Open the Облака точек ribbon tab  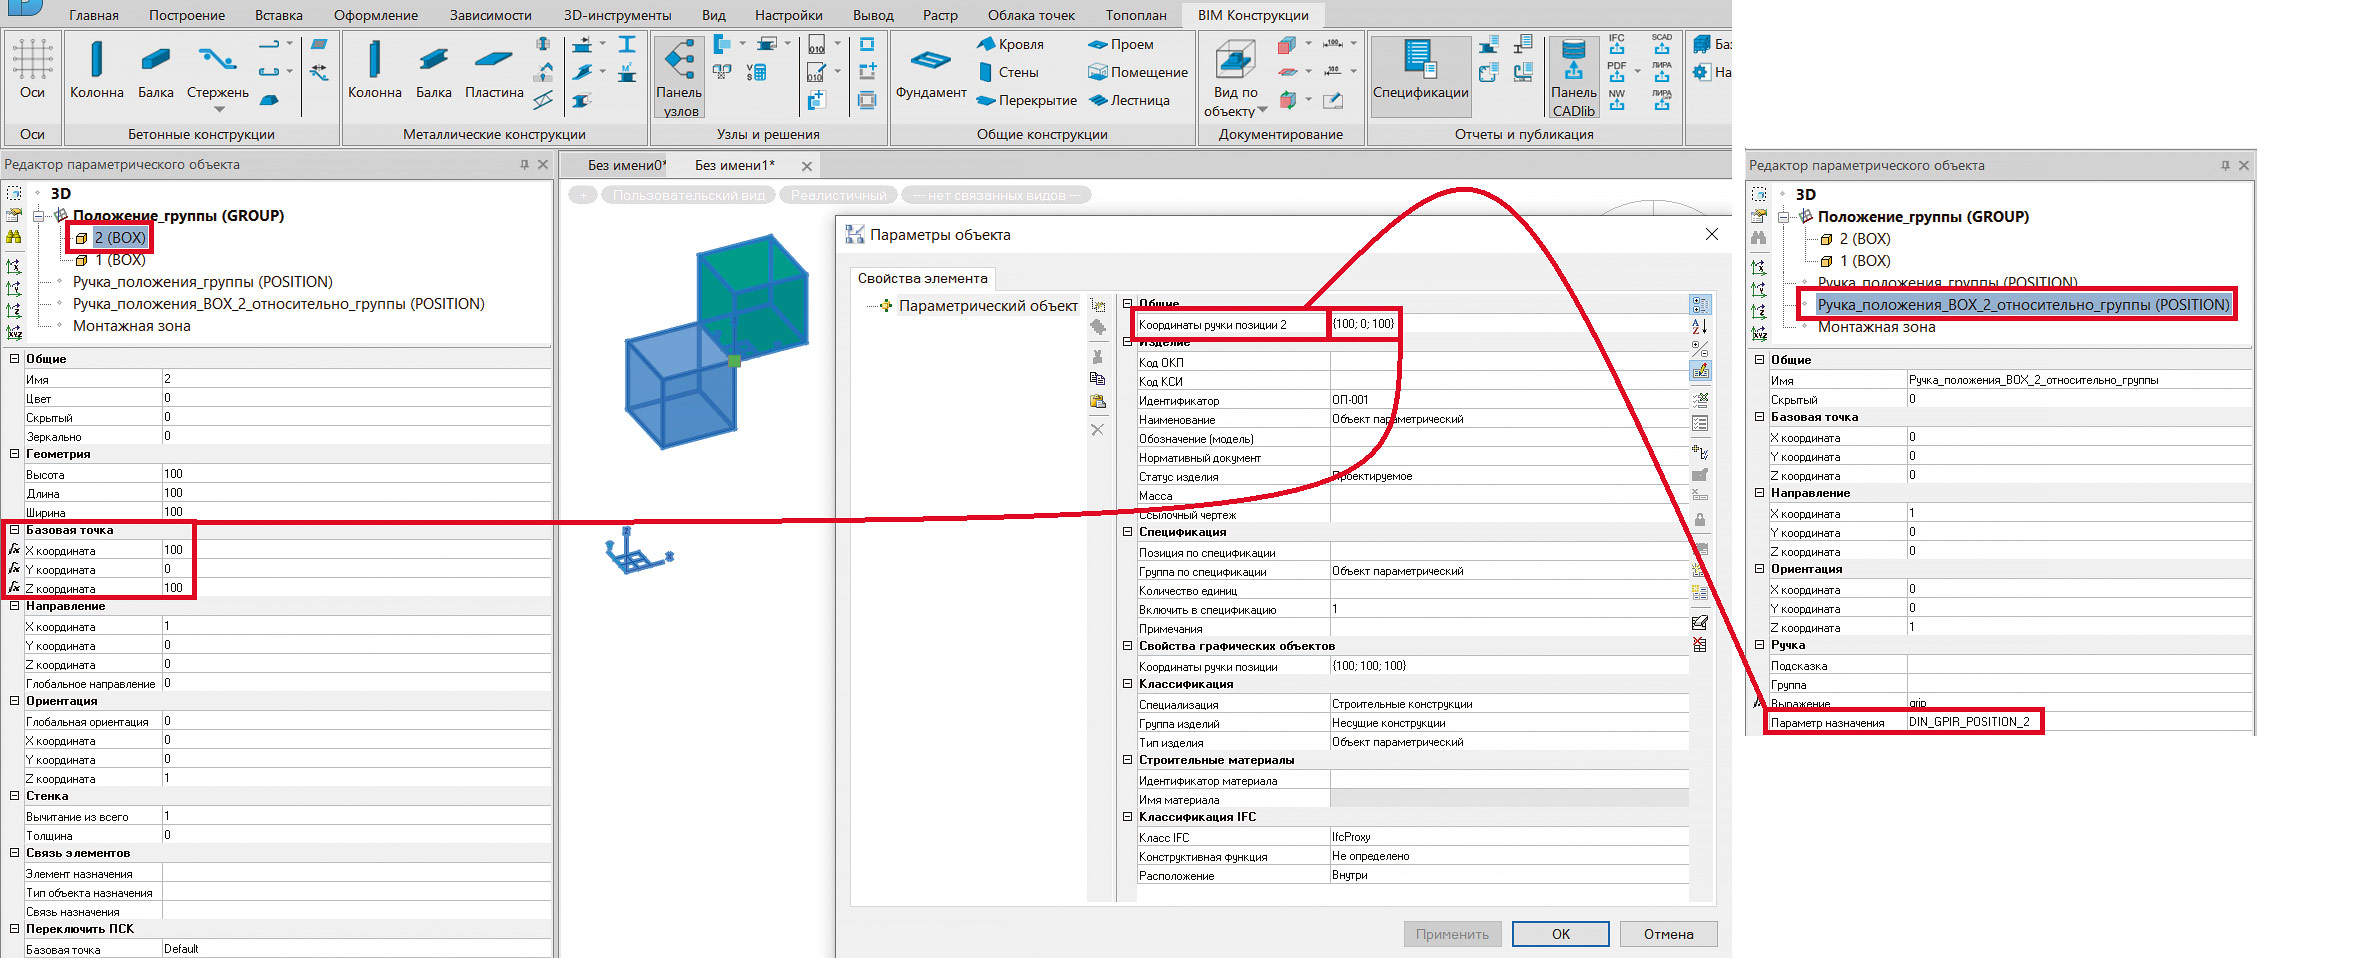tap(1031, 15)
